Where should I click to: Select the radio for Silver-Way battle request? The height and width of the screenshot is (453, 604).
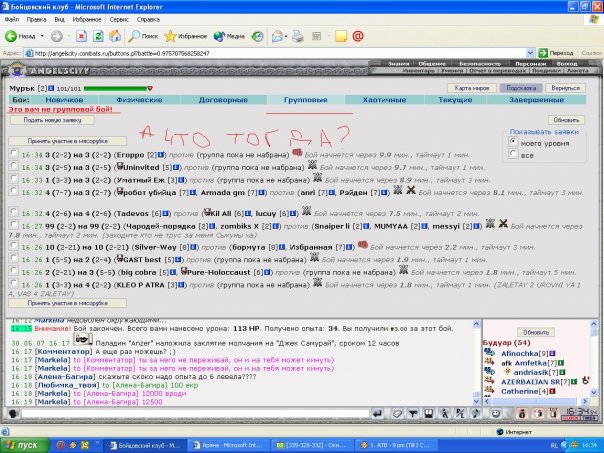point(14,245)
